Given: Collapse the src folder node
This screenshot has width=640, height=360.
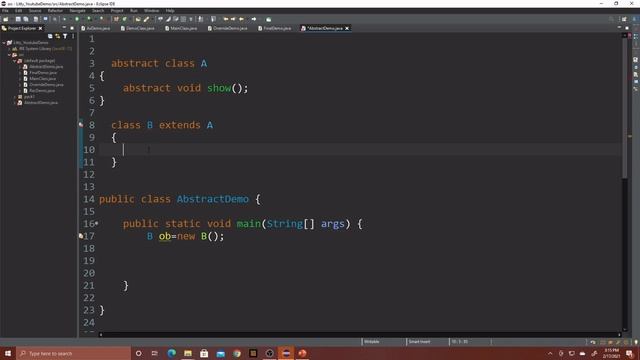Looking at the screenshot, I should (9, 55).
